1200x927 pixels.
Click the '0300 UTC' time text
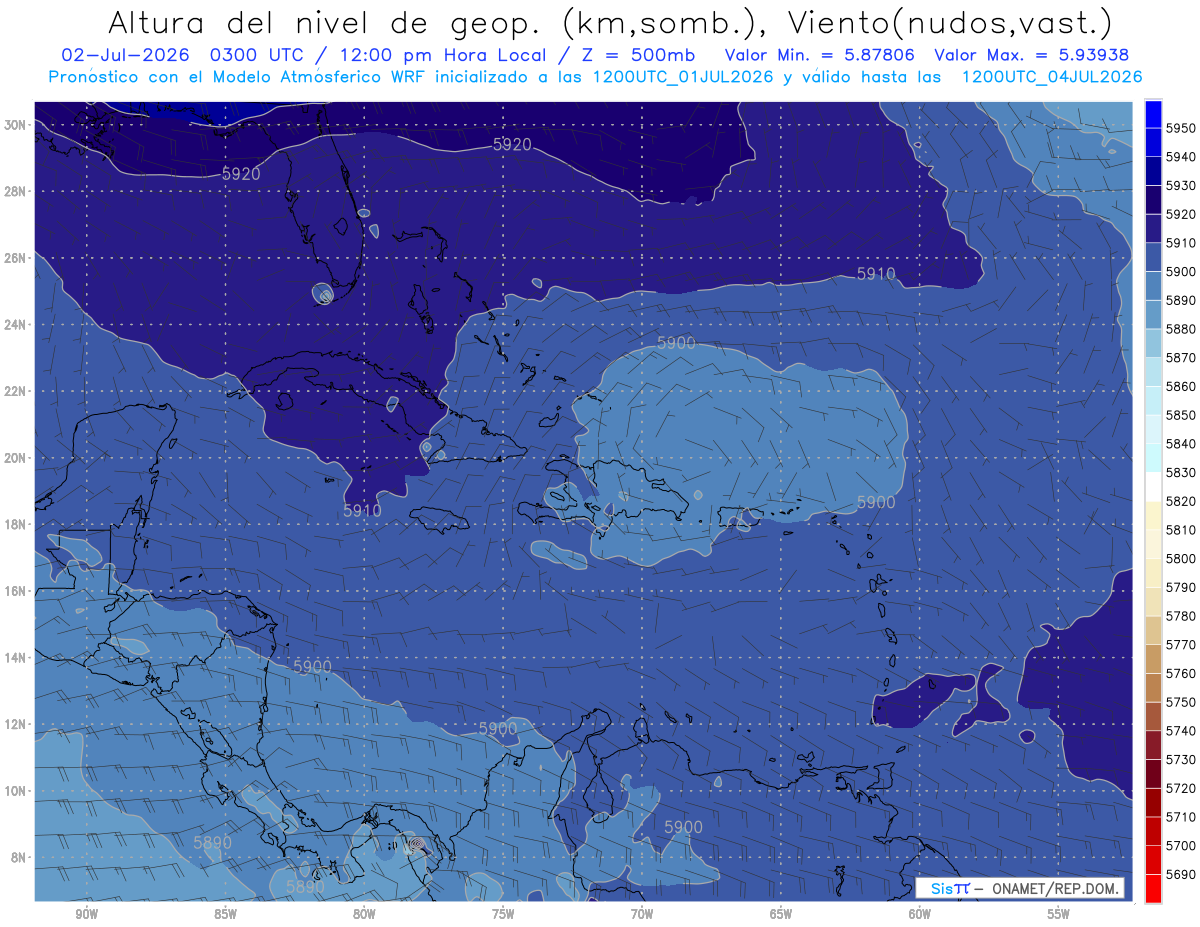tap(262, 55)
